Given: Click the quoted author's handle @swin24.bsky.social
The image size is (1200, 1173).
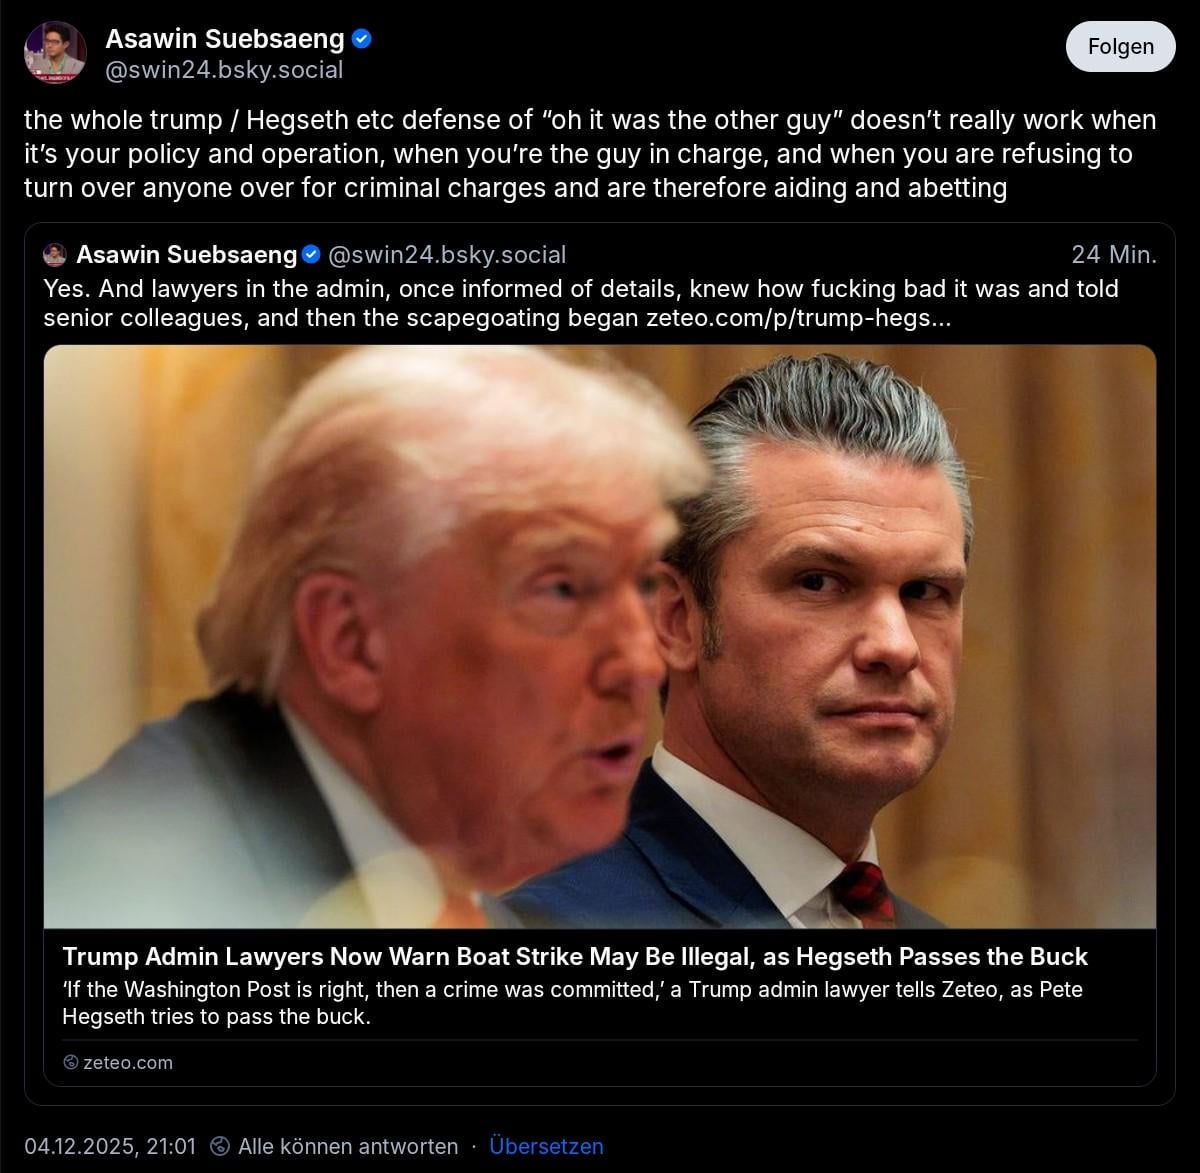Looking at the screenshot, I should [447, 255].
